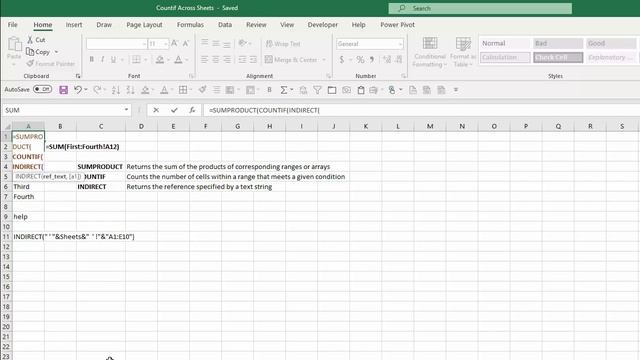This screenshot has height=360, width=640.
Task: Expand the Copy dropdown arrow
Action: 56,52
